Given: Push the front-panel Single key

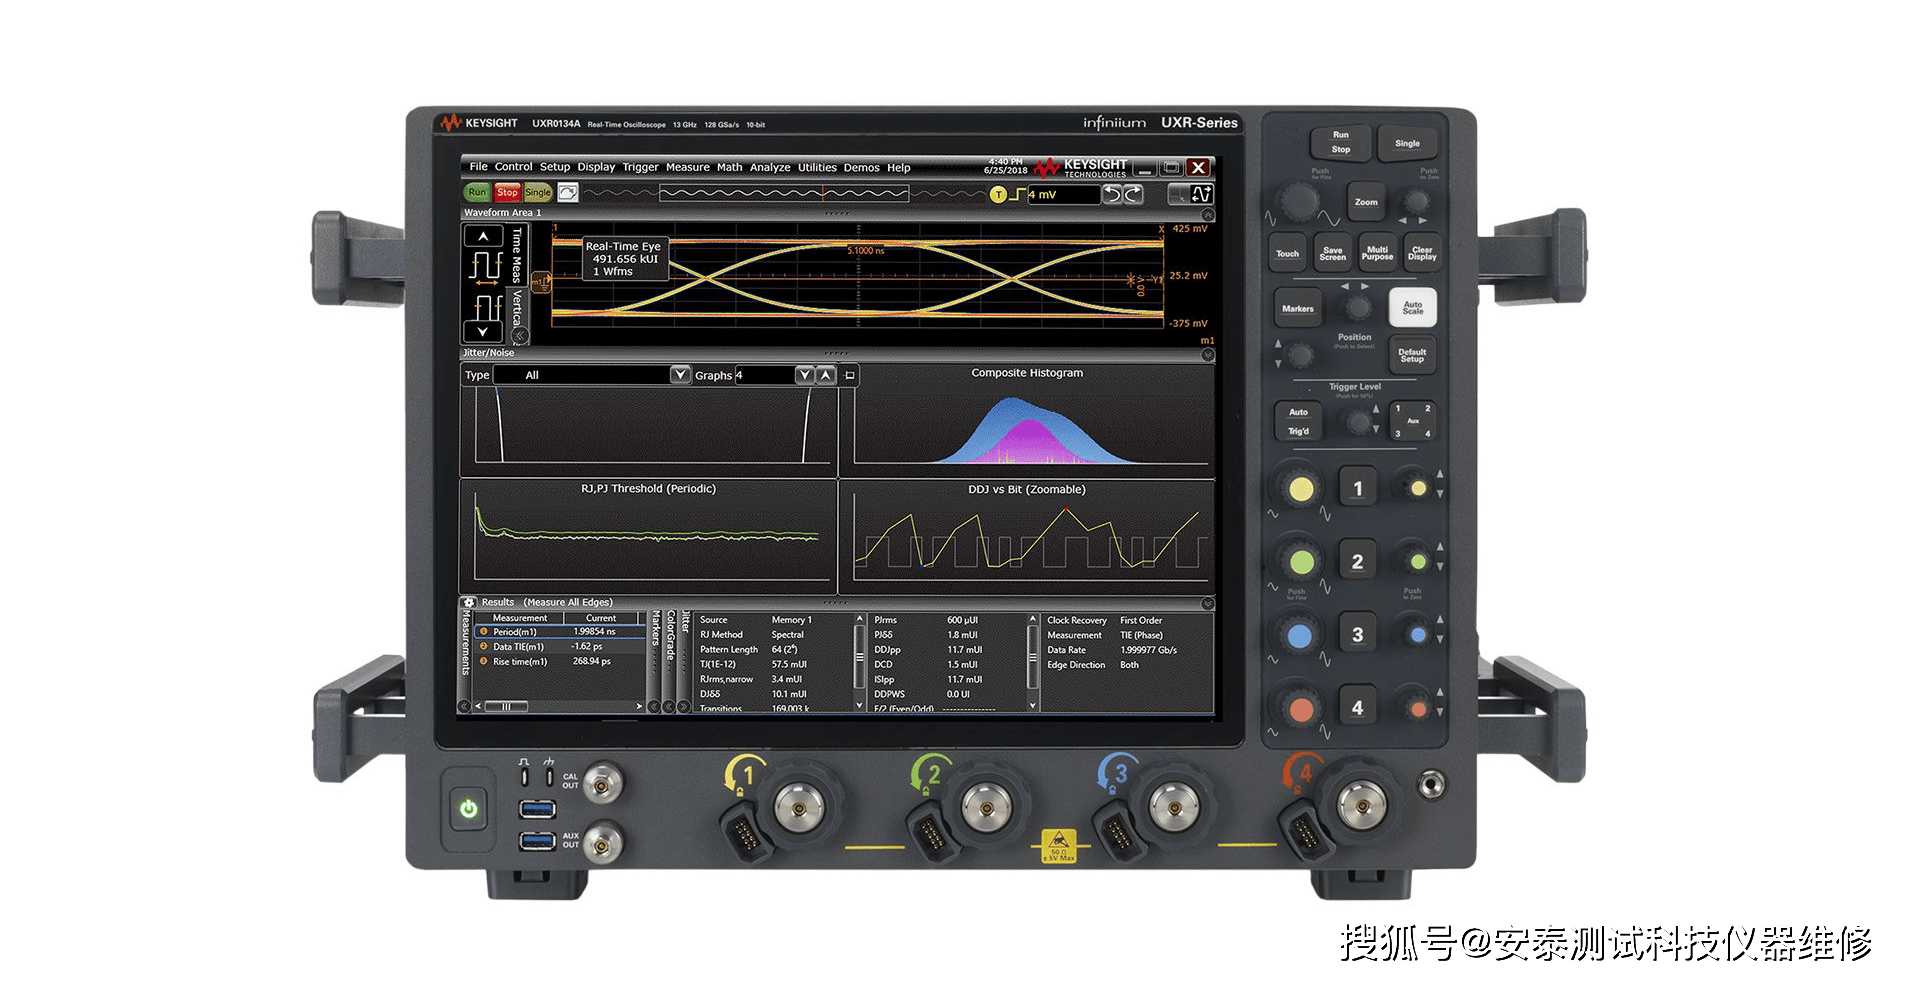Looking at the screenshot, I should point(1407,143).
